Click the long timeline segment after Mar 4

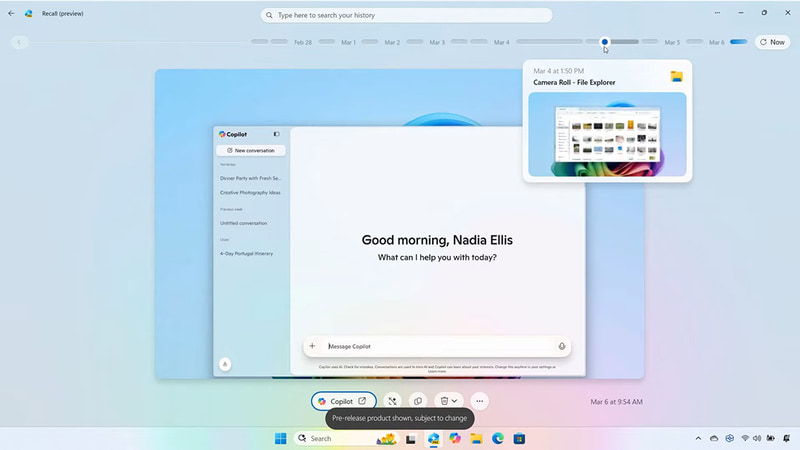point(549,42)
